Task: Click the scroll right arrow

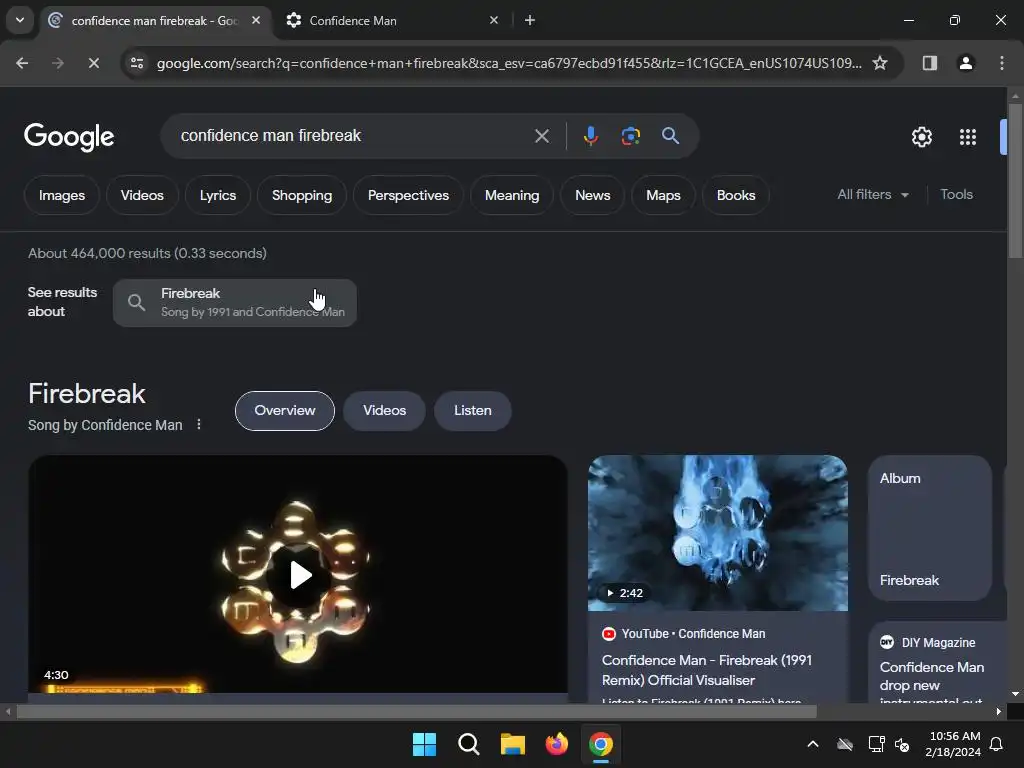Action: pyautogui.click(x=999, y=711)
